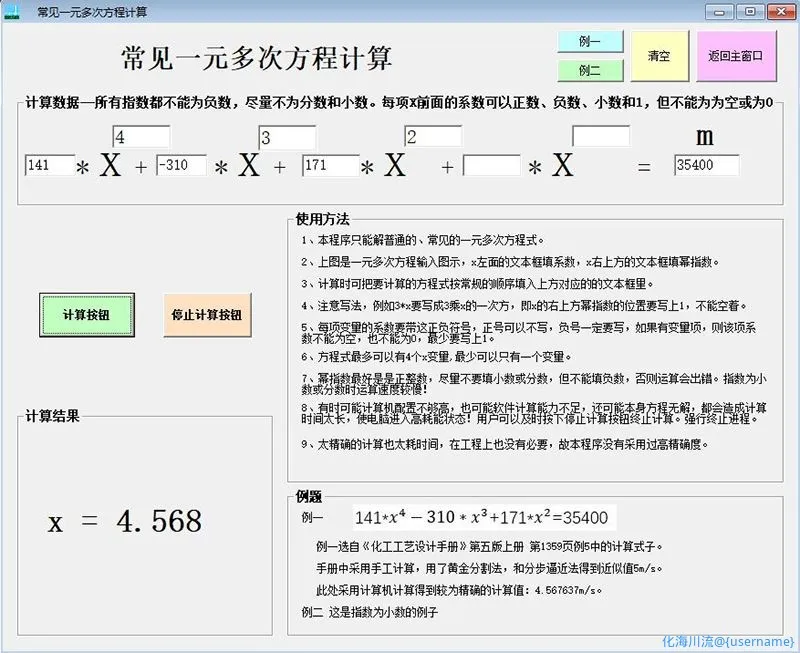
Task: Click instruction line 6 about 最多可以有4个x变量
Action: tap(437, 357)
